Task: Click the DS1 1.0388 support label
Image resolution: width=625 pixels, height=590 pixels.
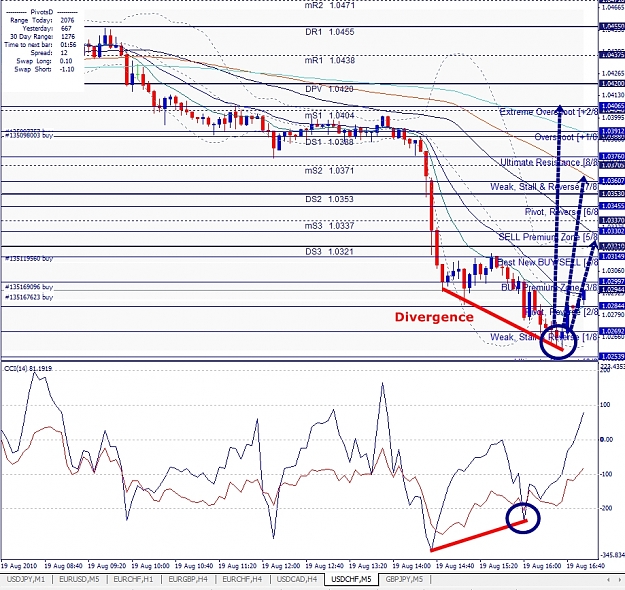Action: [x=329, y=142]
